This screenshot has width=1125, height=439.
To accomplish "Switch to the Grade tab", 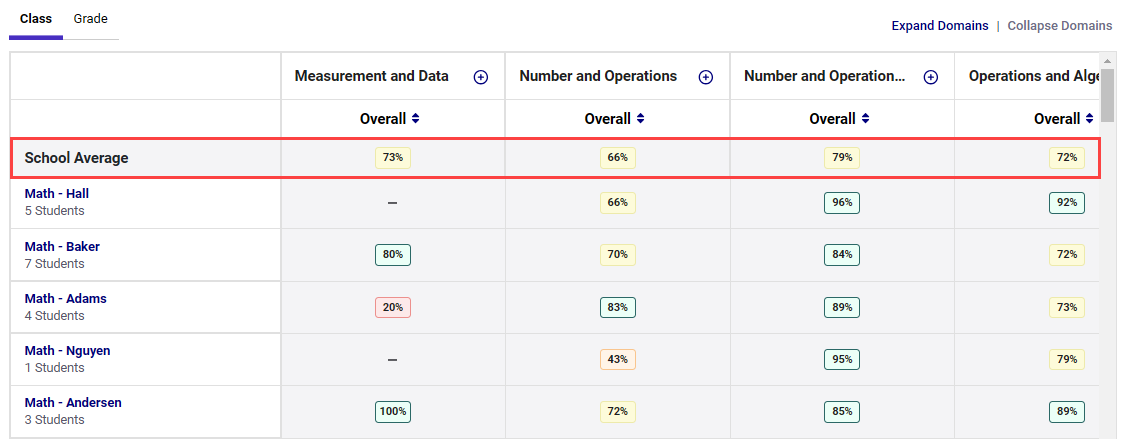I will 90,19.
